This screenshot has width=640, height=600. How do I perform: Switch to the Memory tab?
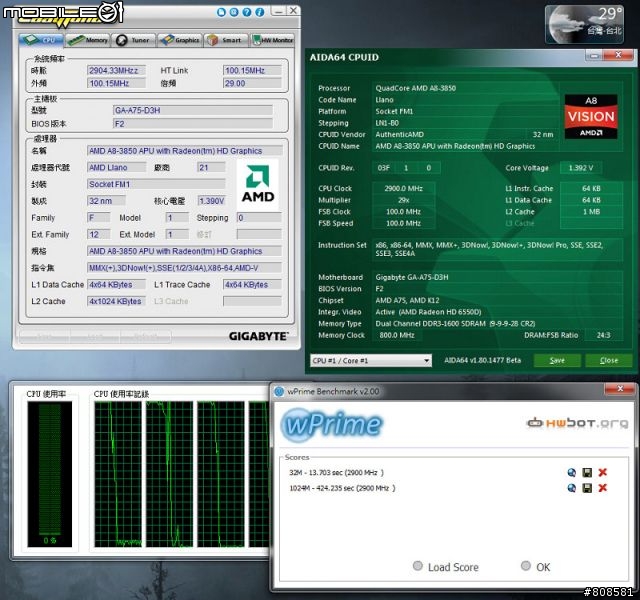pos(87,40)
